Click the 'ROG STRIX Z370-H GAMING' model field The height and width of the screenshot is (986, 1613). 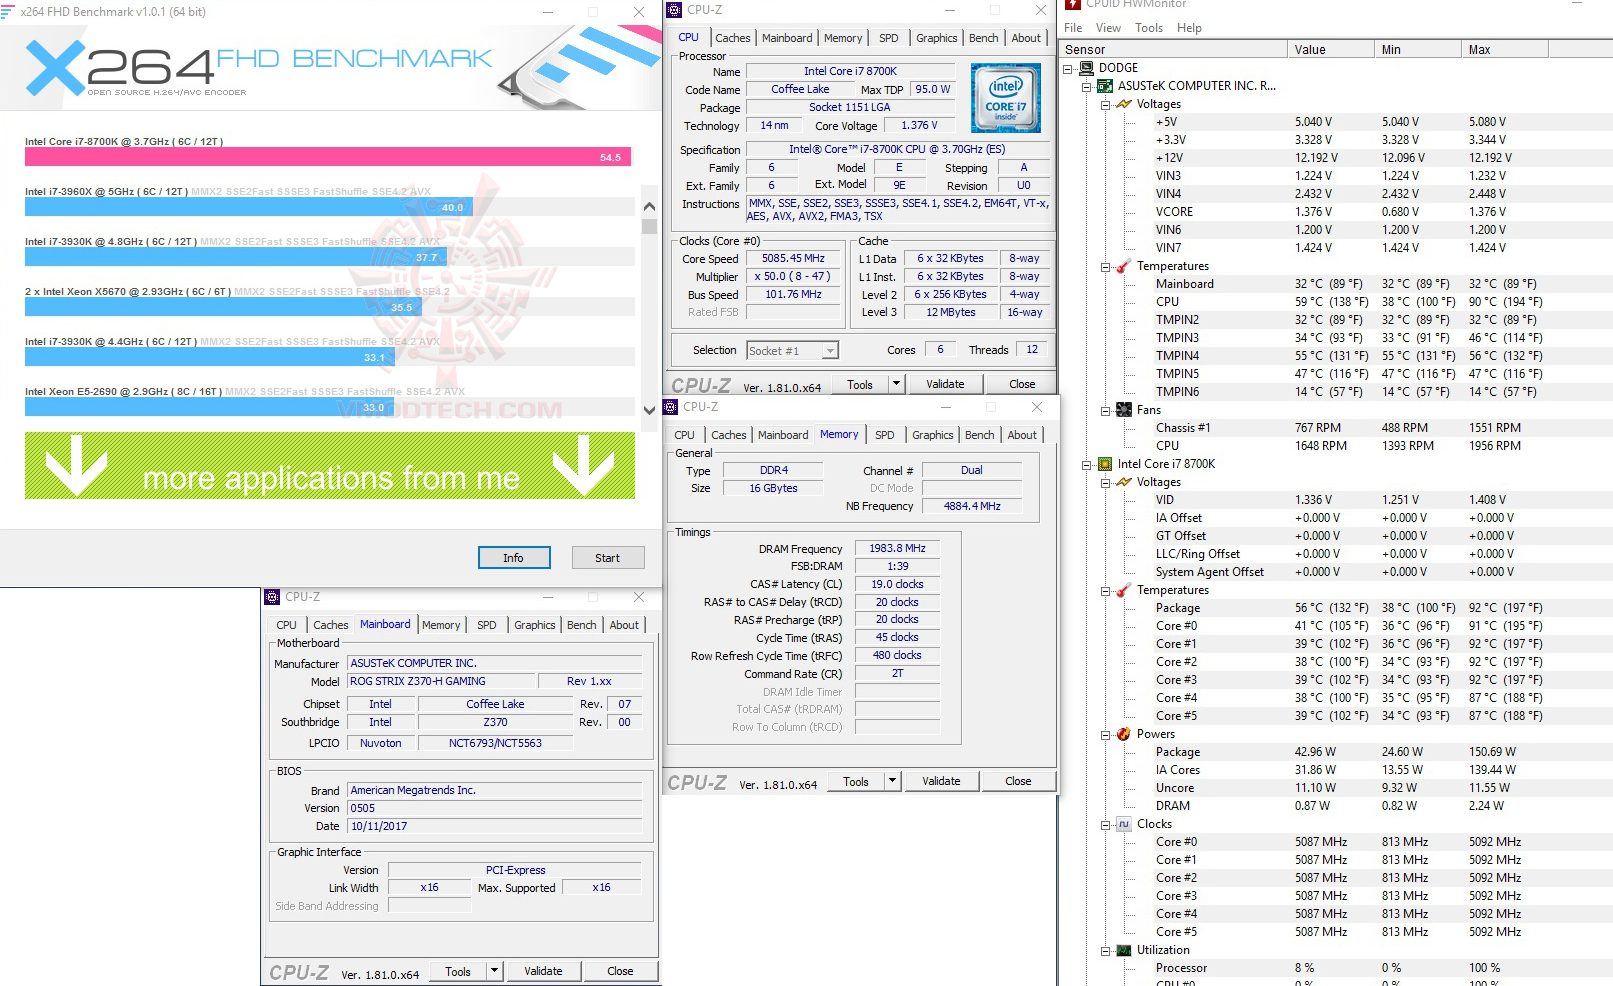pos(441,681)
